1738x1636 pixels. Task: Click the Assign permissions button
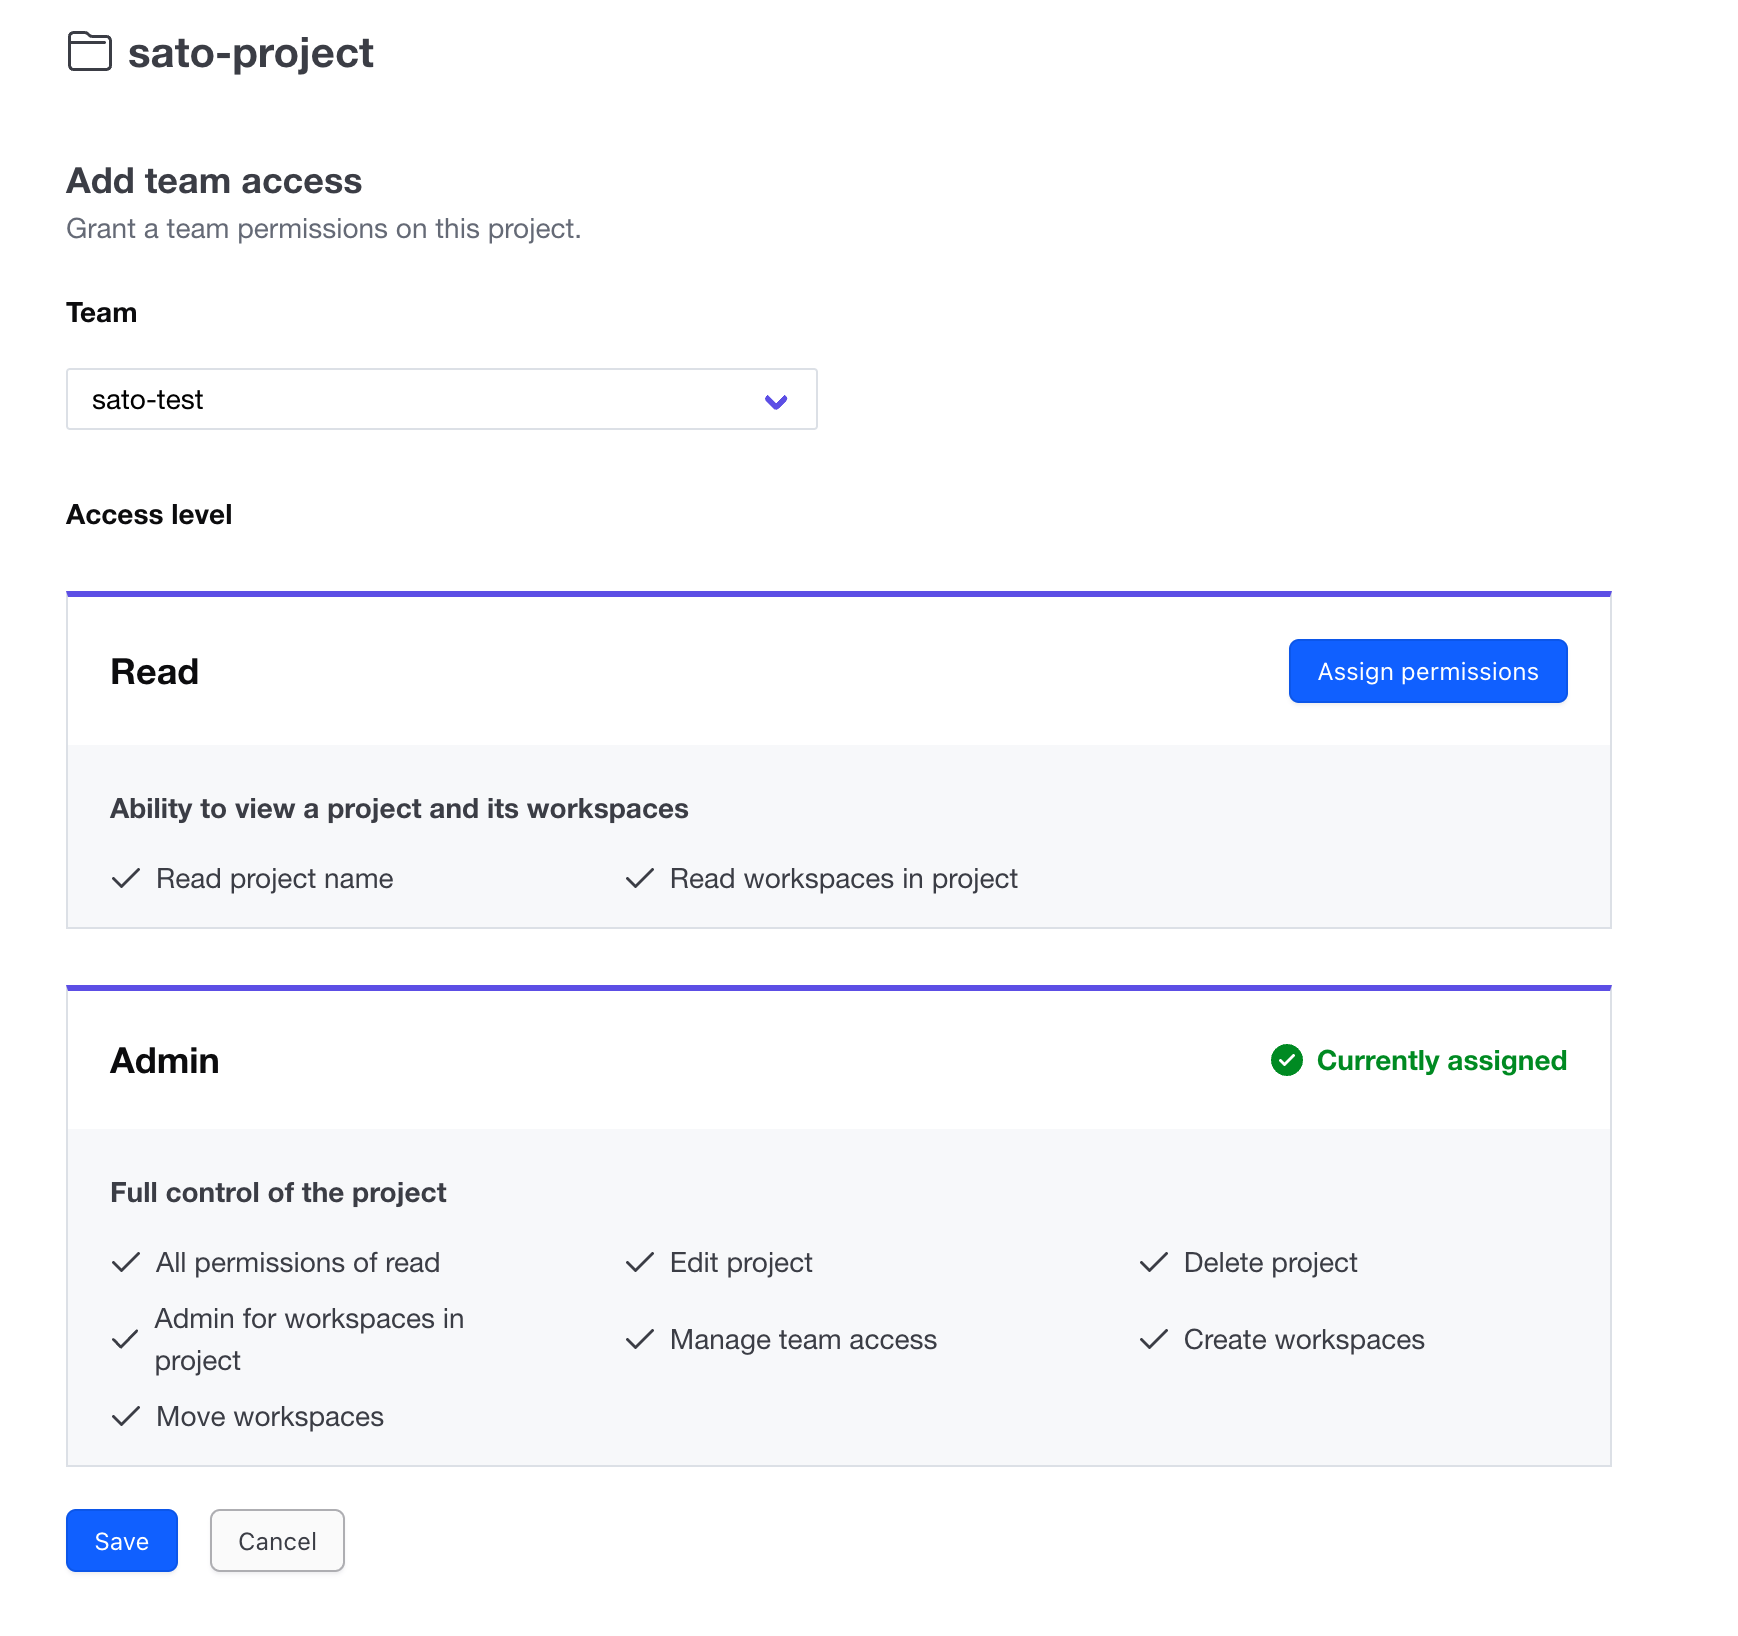click(1427, 671)
